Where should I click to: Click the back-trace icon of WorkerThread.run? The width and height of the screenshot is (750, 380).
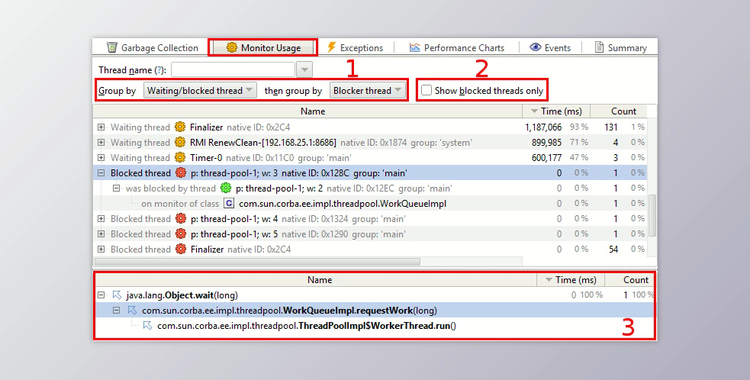[x=147, y=326]
